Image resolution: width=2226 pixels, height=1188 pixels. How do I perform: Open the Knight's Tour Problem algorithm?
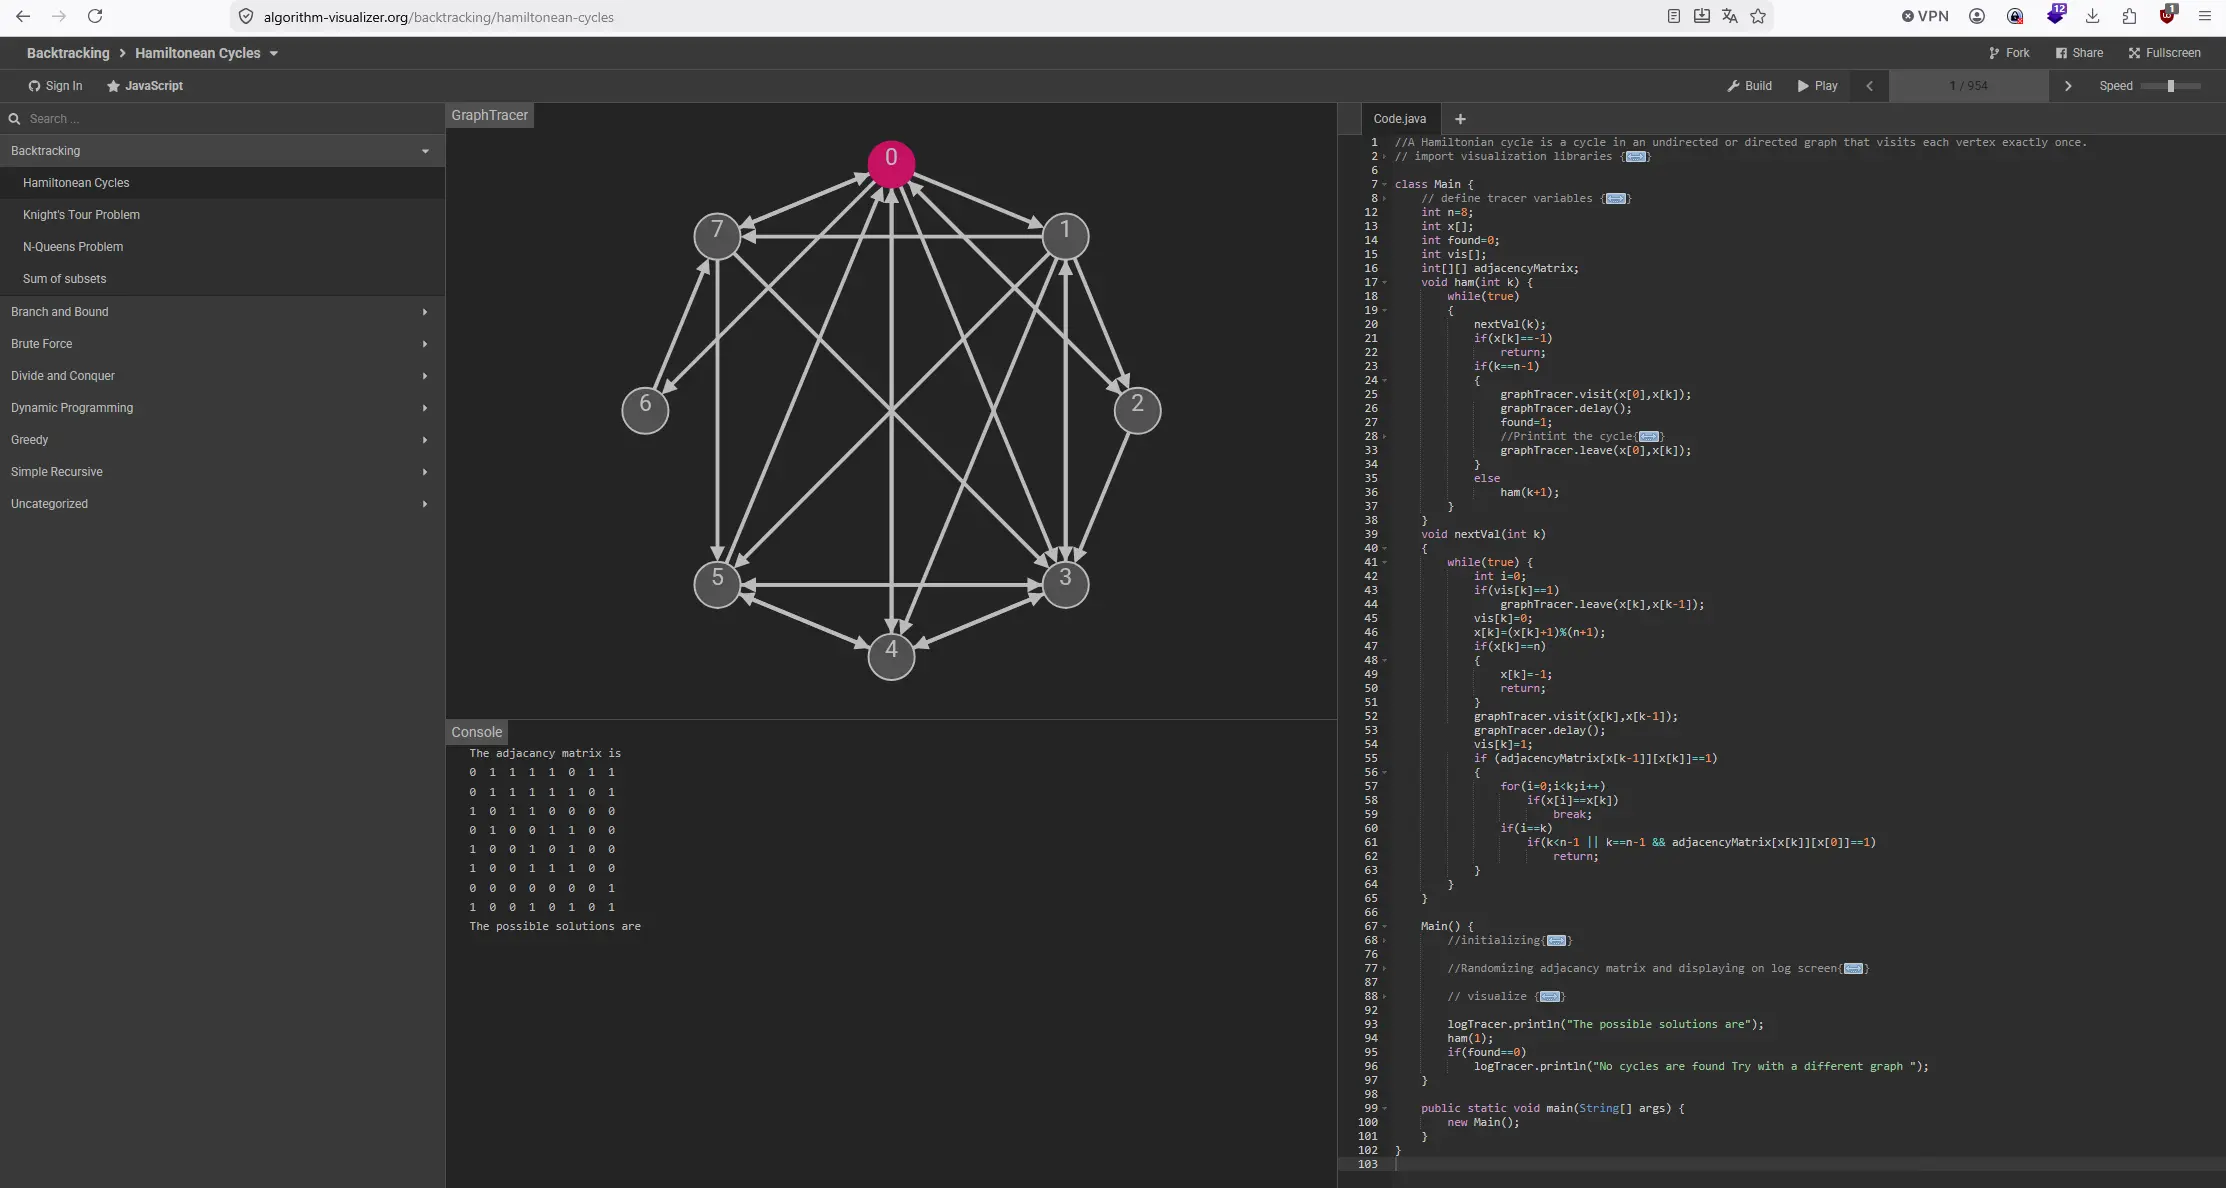click(81, 215)
